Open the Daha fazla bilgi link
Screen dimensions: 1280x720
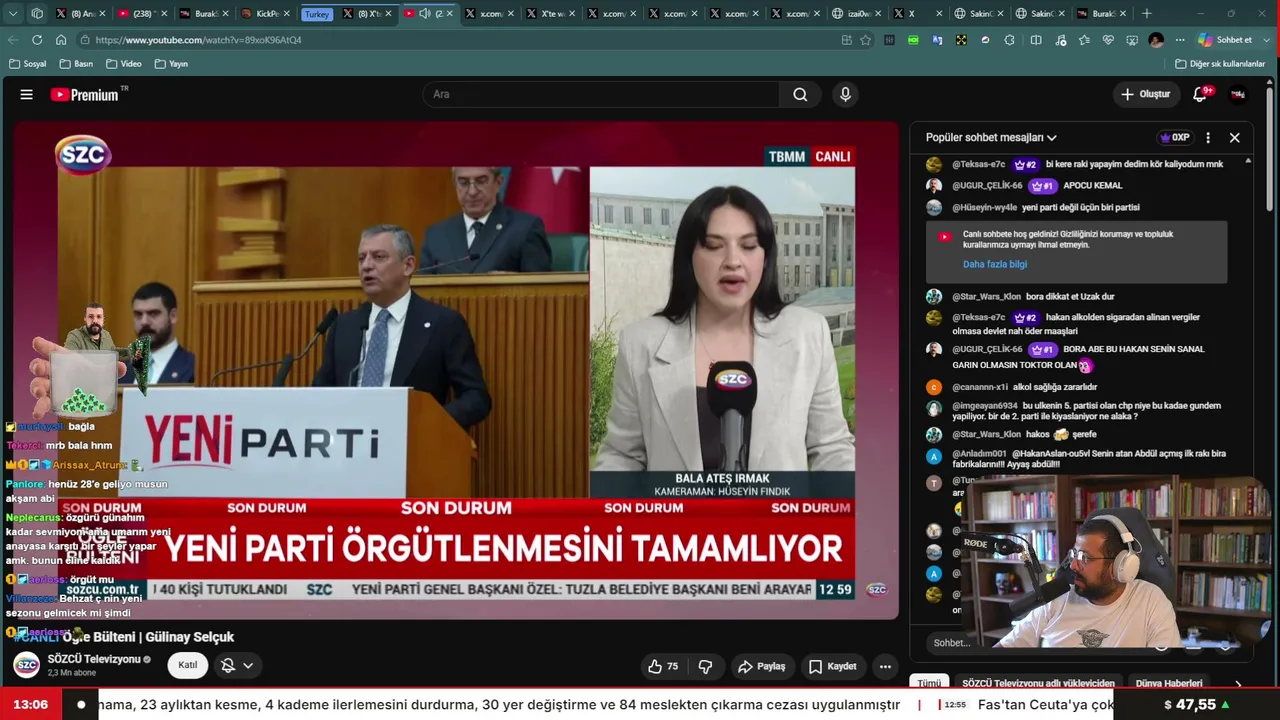995,264
